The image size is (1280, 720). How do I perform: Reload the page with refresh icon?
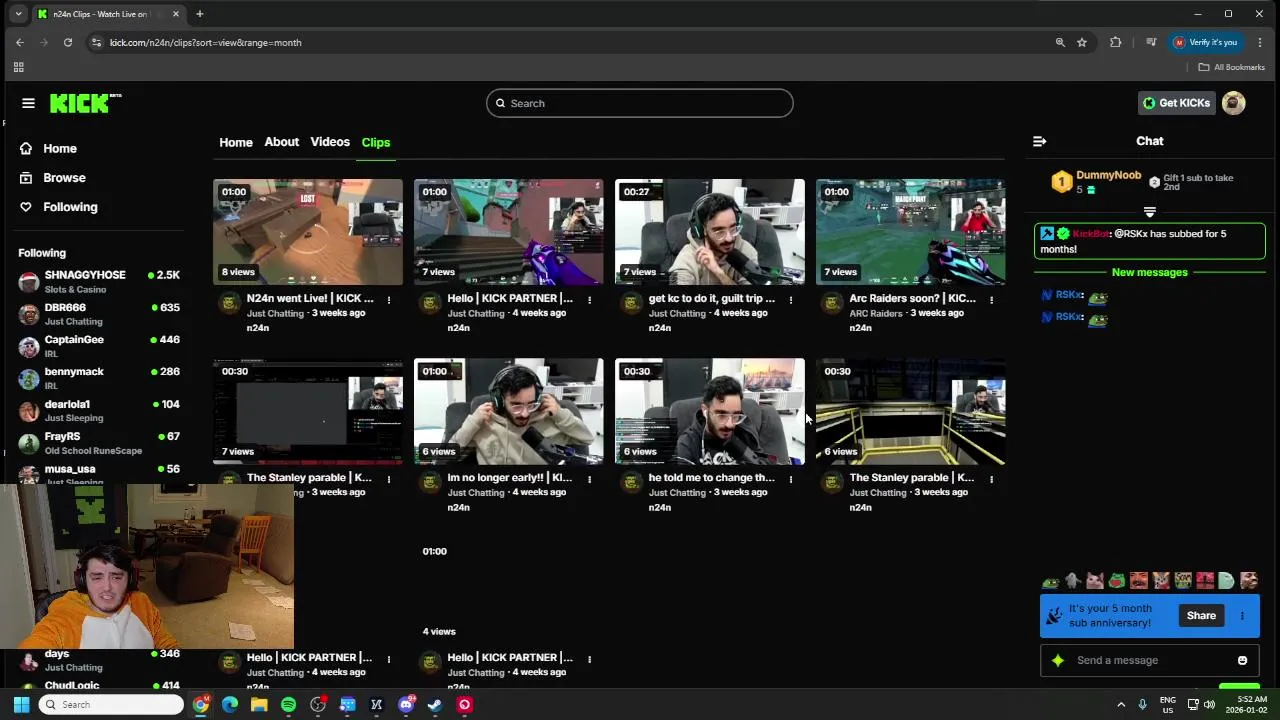68,42
